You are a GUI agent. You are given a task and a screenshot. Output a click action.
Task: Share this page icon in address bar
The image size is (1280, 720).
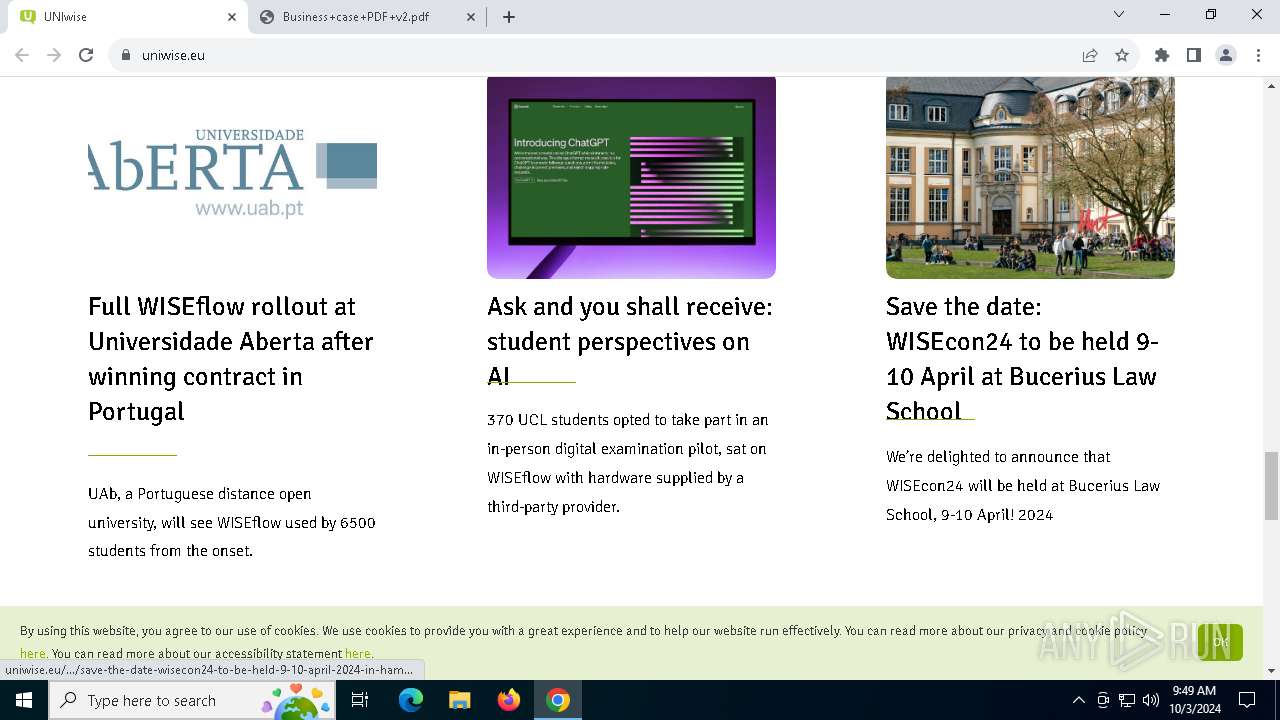[1090, 55]
